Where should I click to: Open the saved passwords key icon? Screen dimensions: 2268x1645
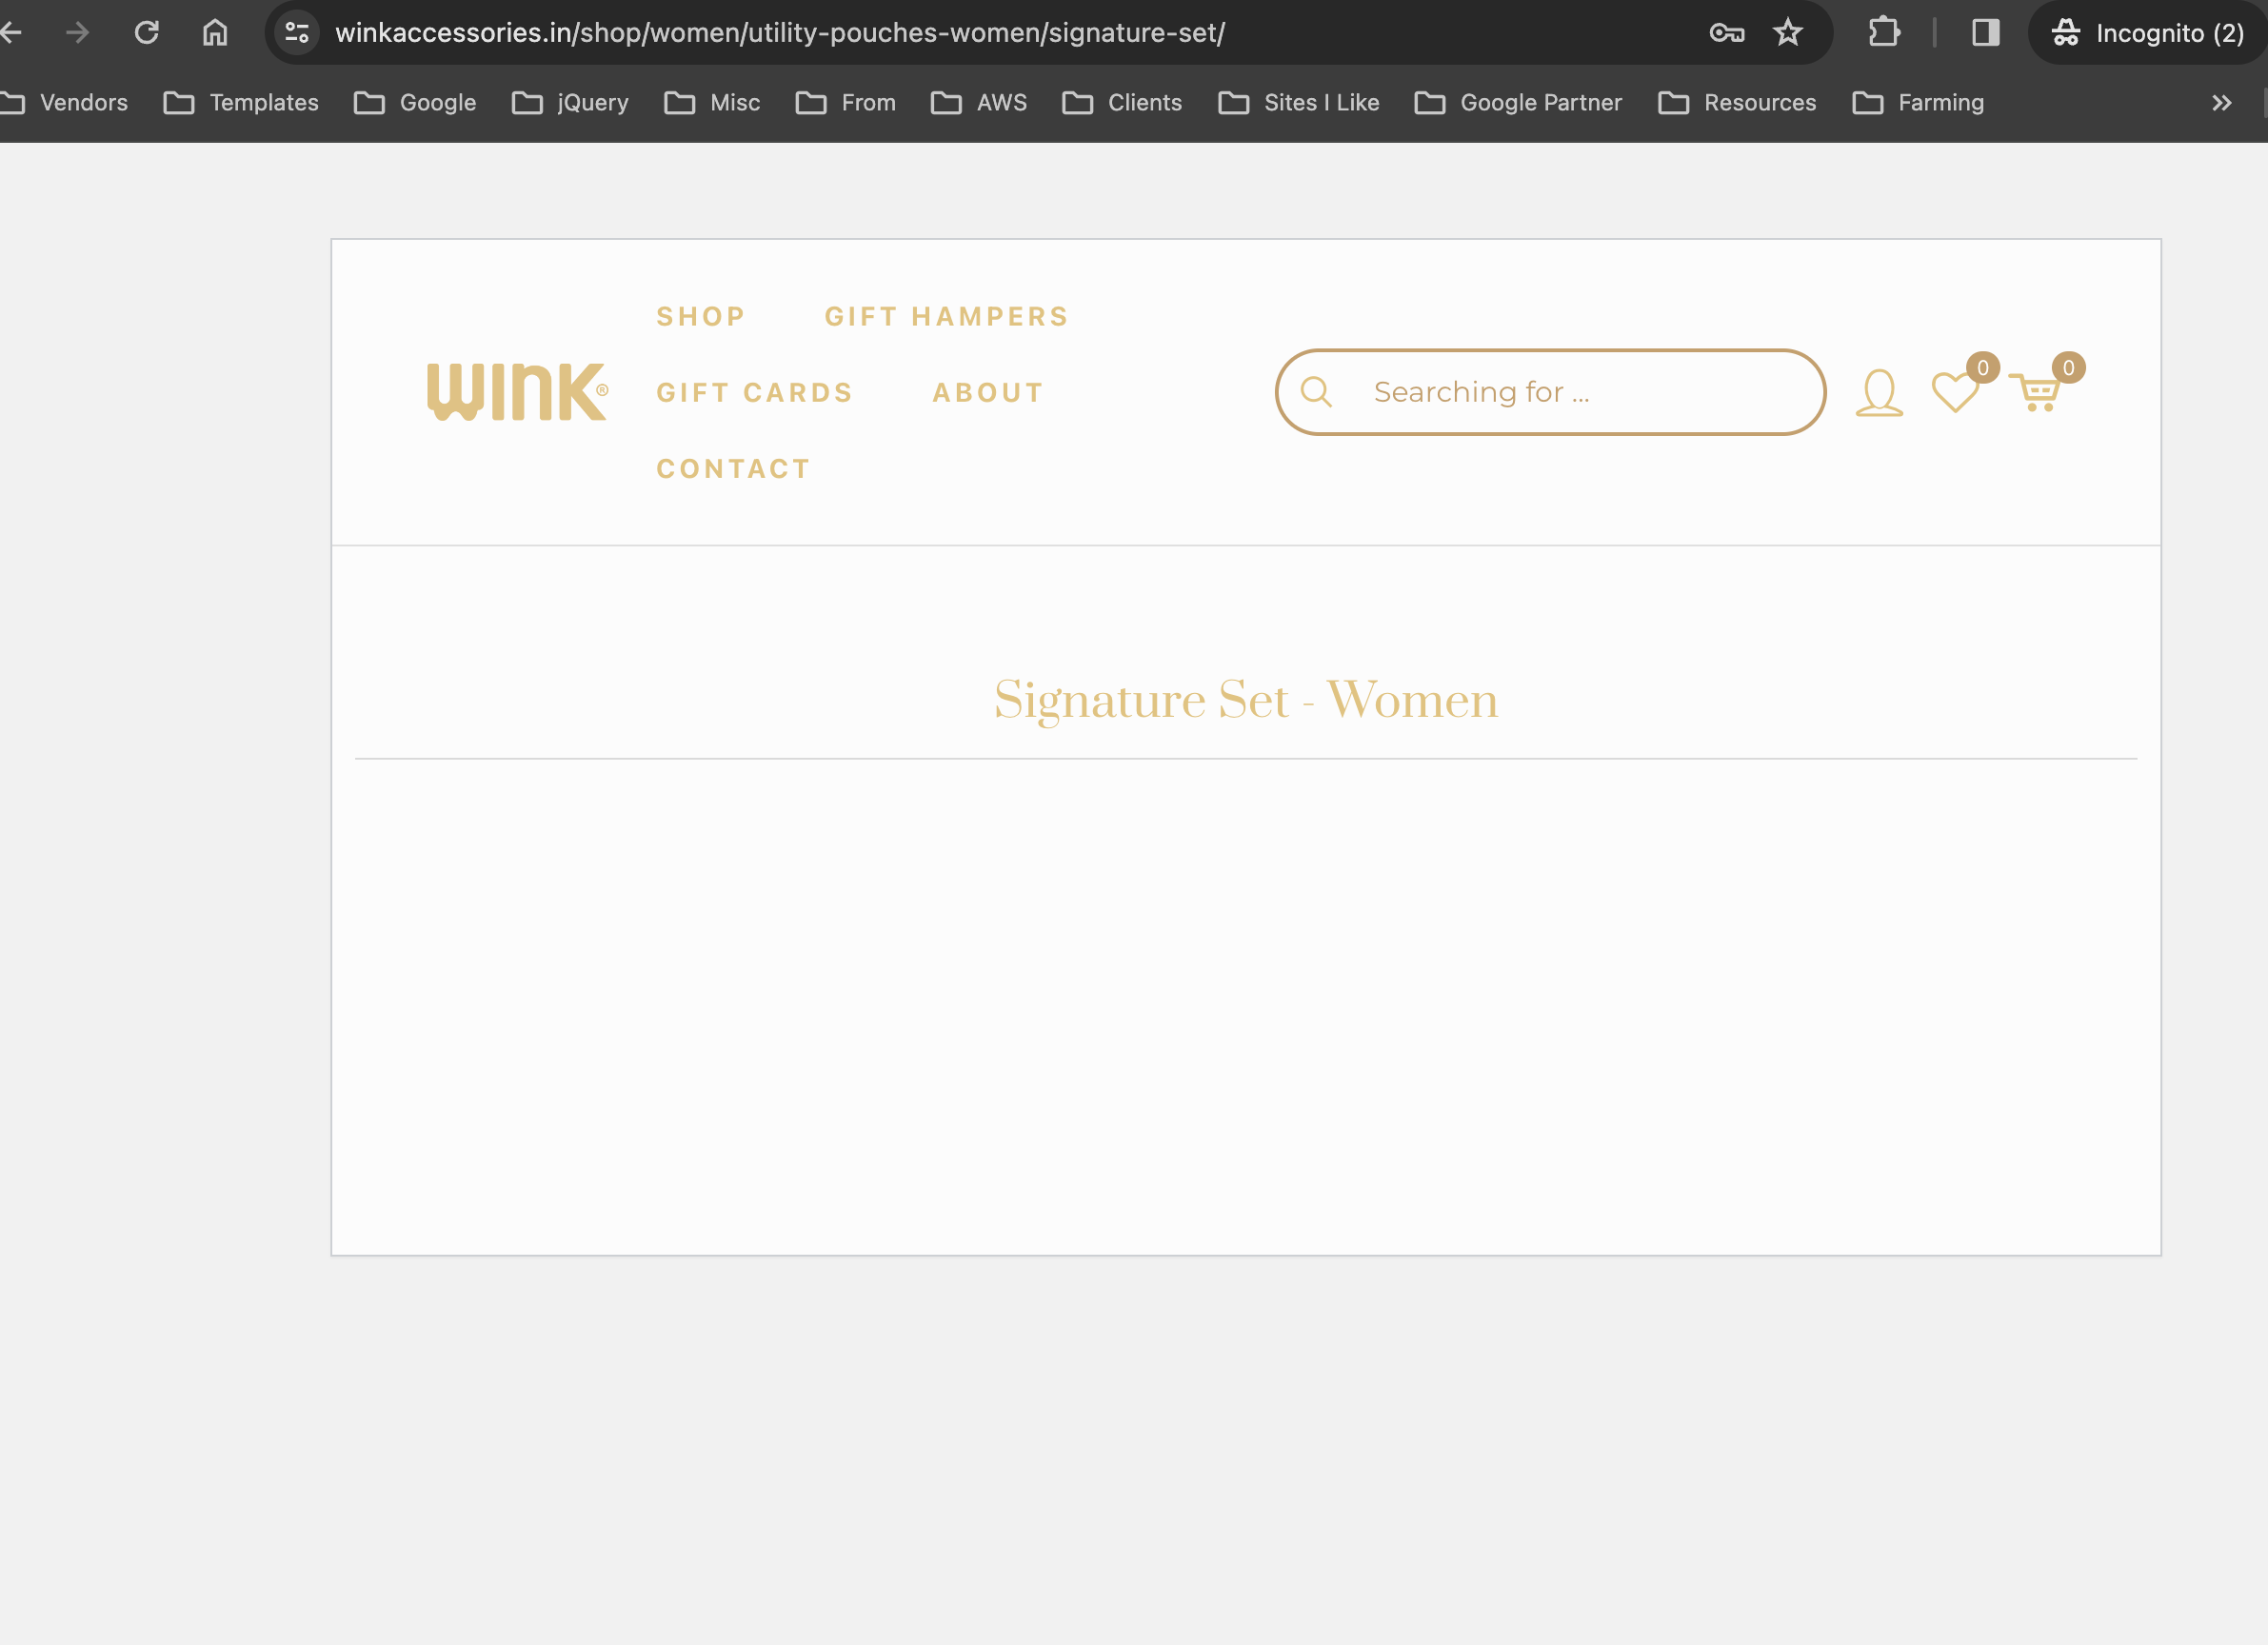tap(1727, 33)
